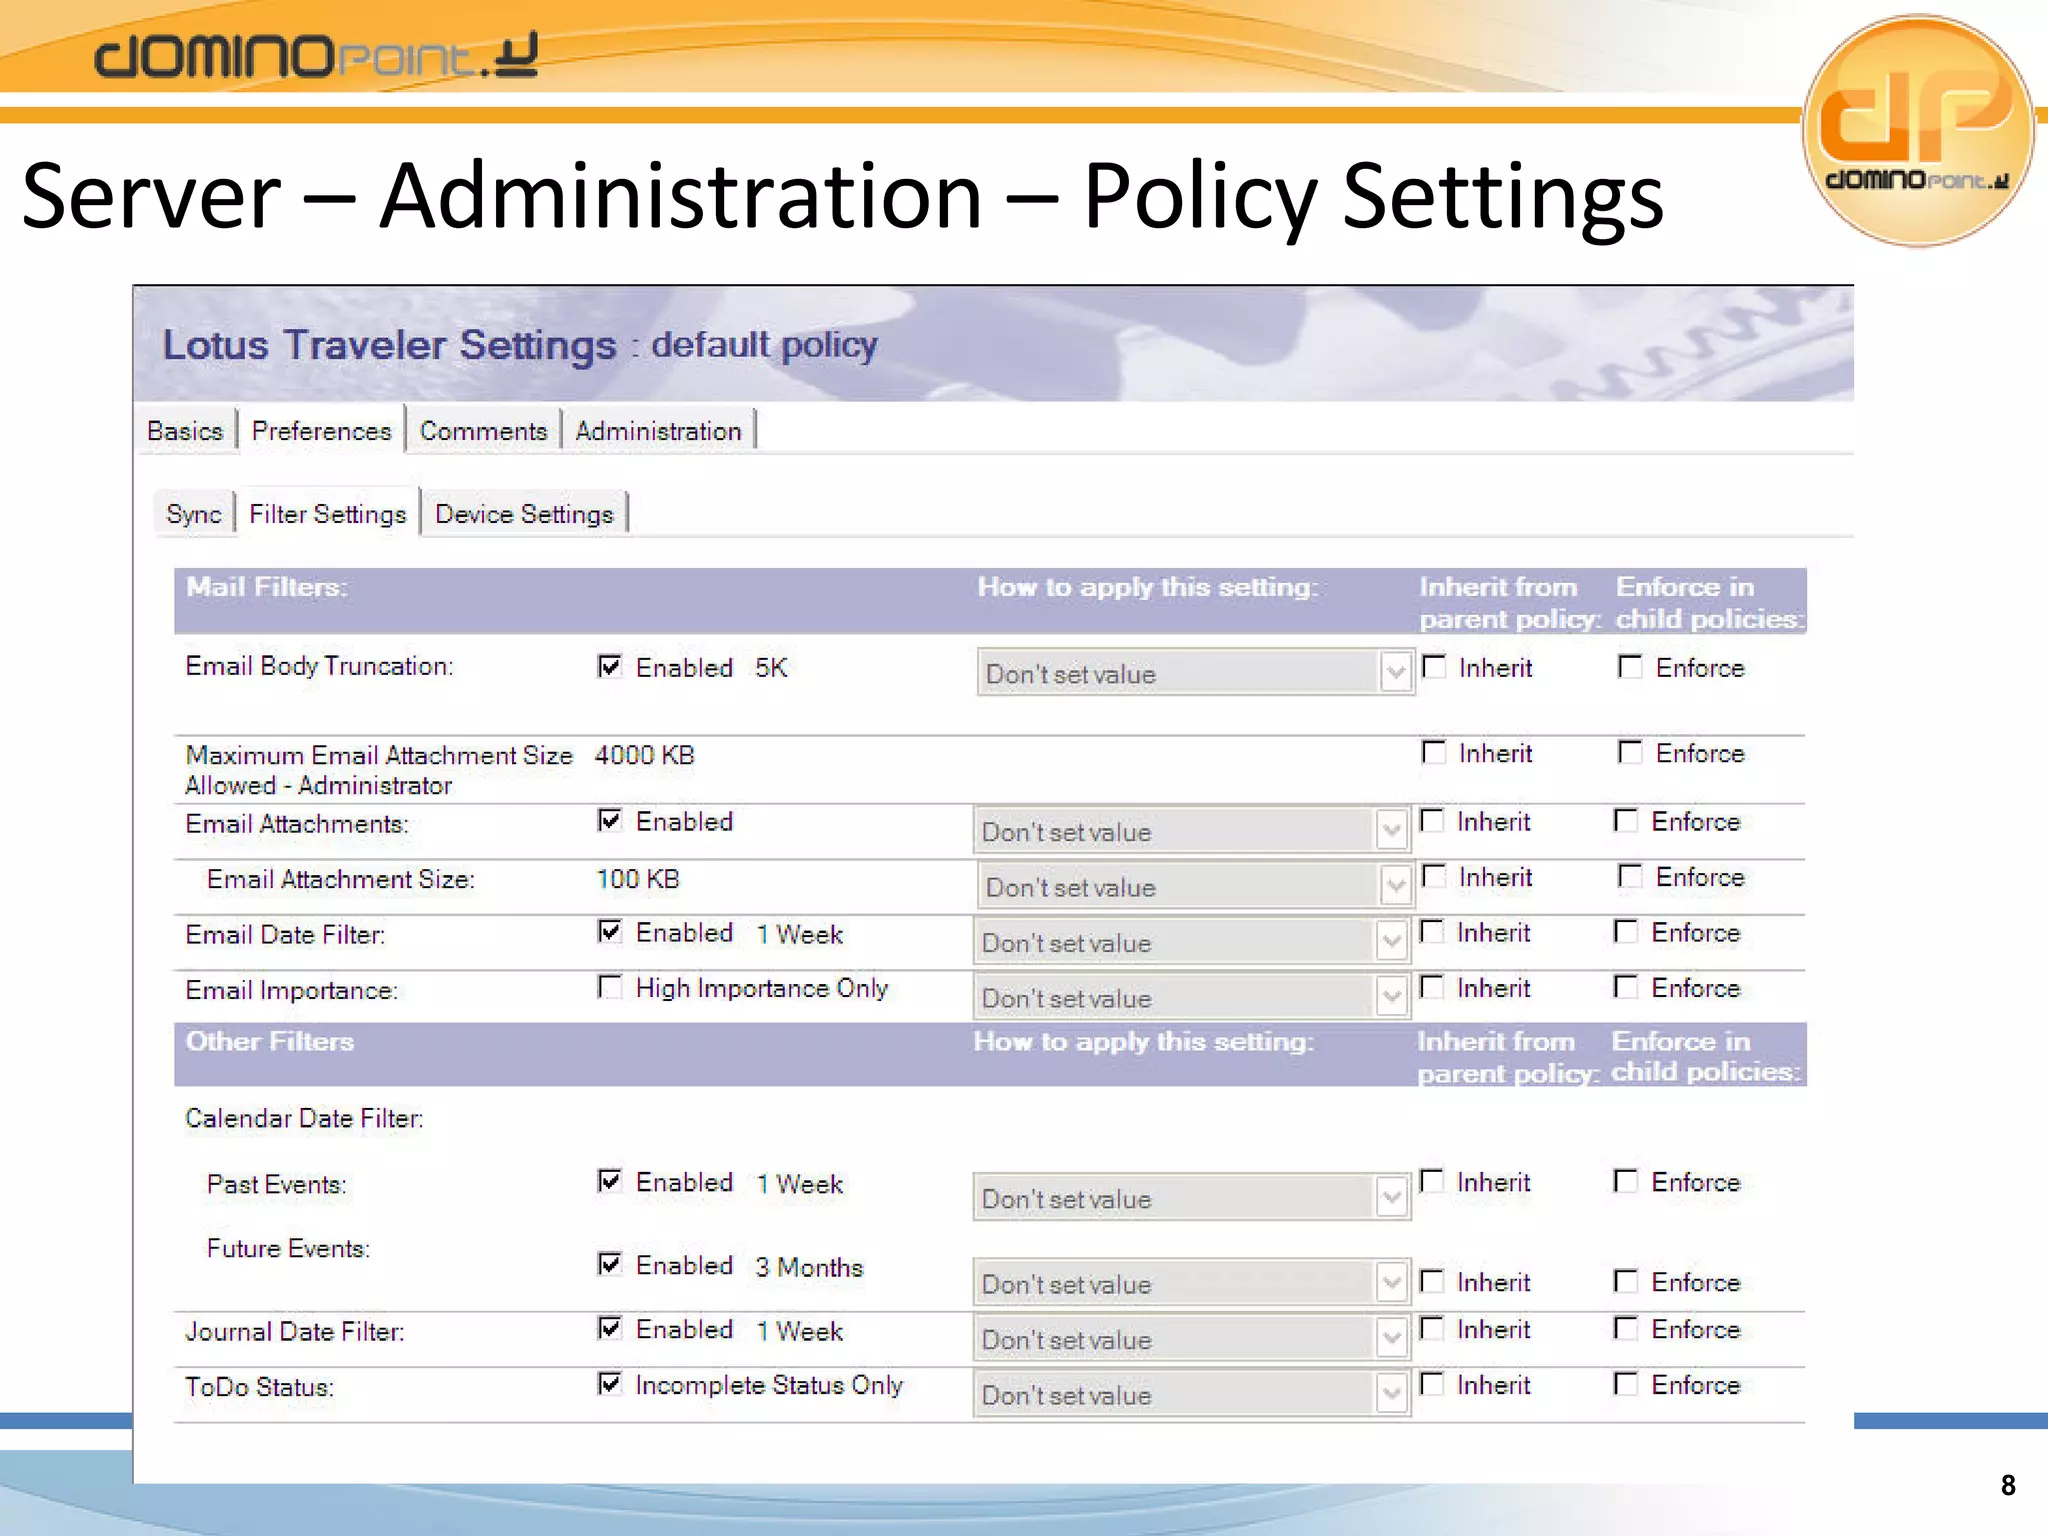
Task: Open apply-setting dropdown for Past Events
Action: [1191, 1197]
